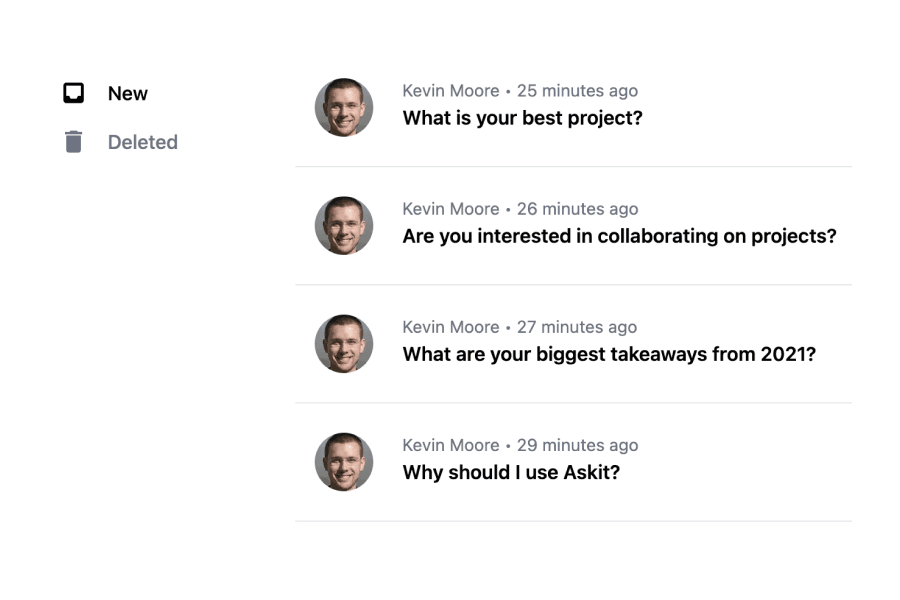Click avatar next to 'Why should I use Askit?'
The width and height of the screenshot is (900, 600).
click(344, 462)
